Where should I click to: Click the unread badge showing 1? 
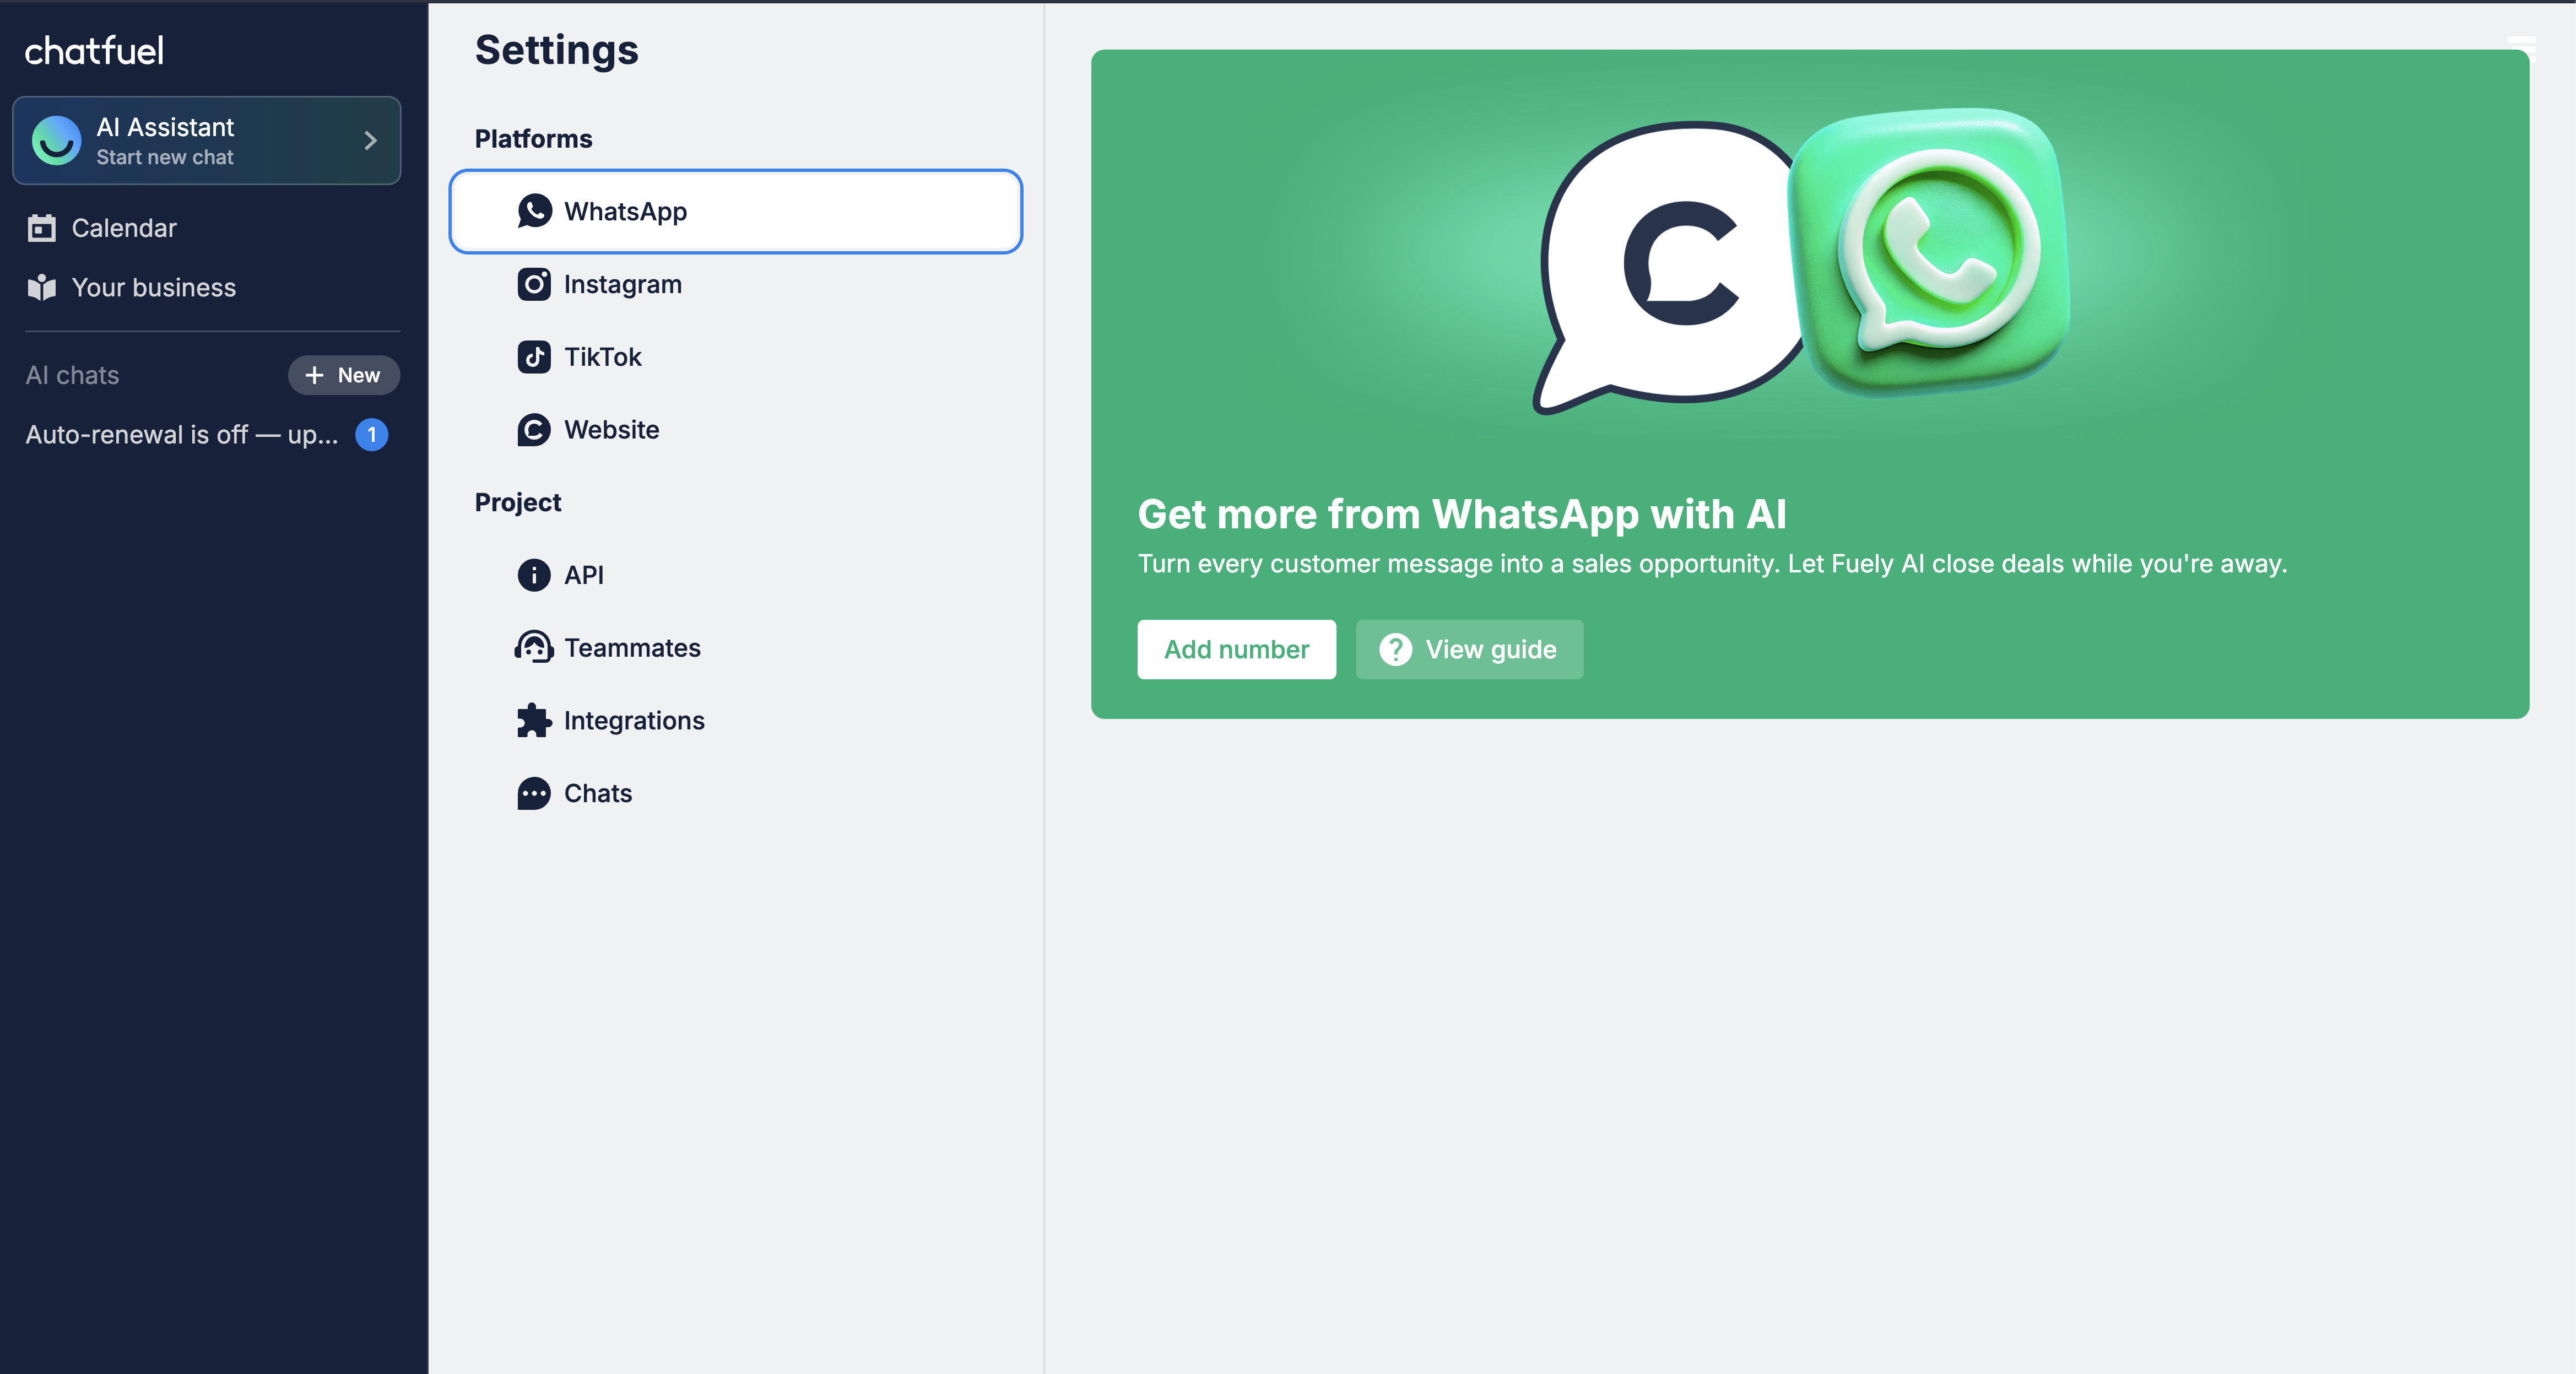click(x=372, y=435)
